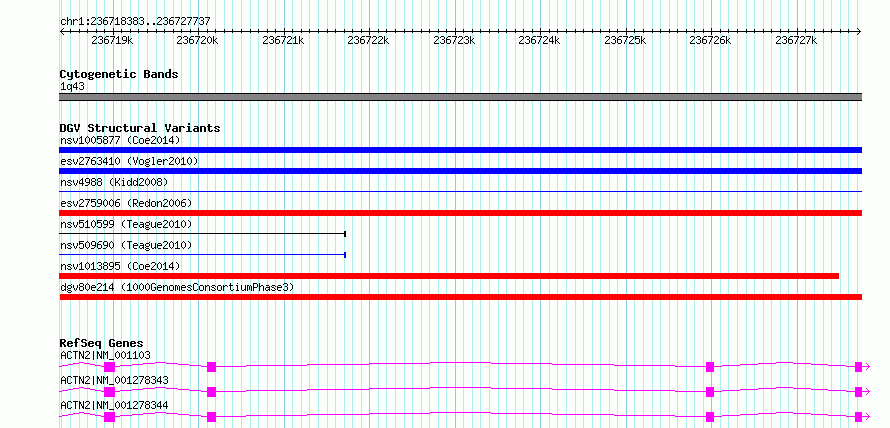The width and height of the screenshot is (890, 428).
Task: Click the nsv509690 (Teague2010) variant label
Action: (x=126, y=245)
